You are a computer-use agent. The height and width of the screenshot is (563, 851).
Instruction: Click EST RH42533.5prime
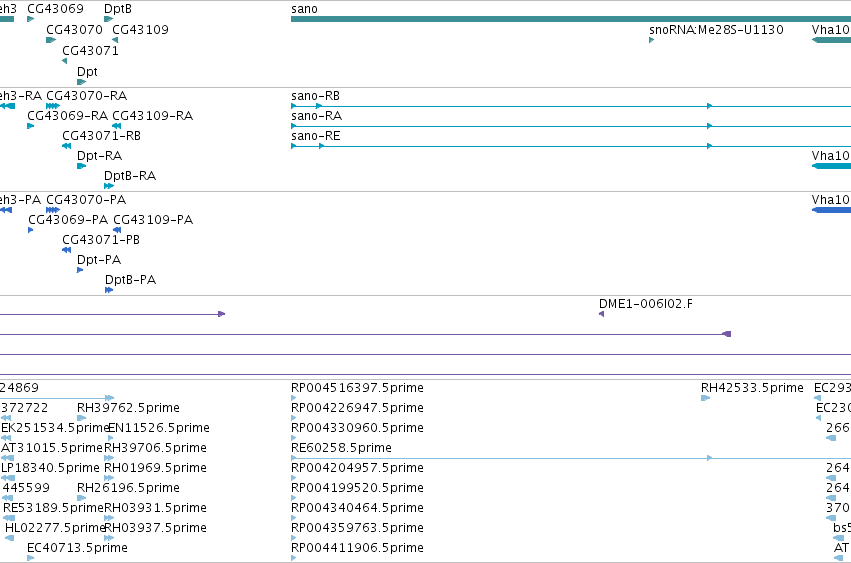tap(752, 388)
